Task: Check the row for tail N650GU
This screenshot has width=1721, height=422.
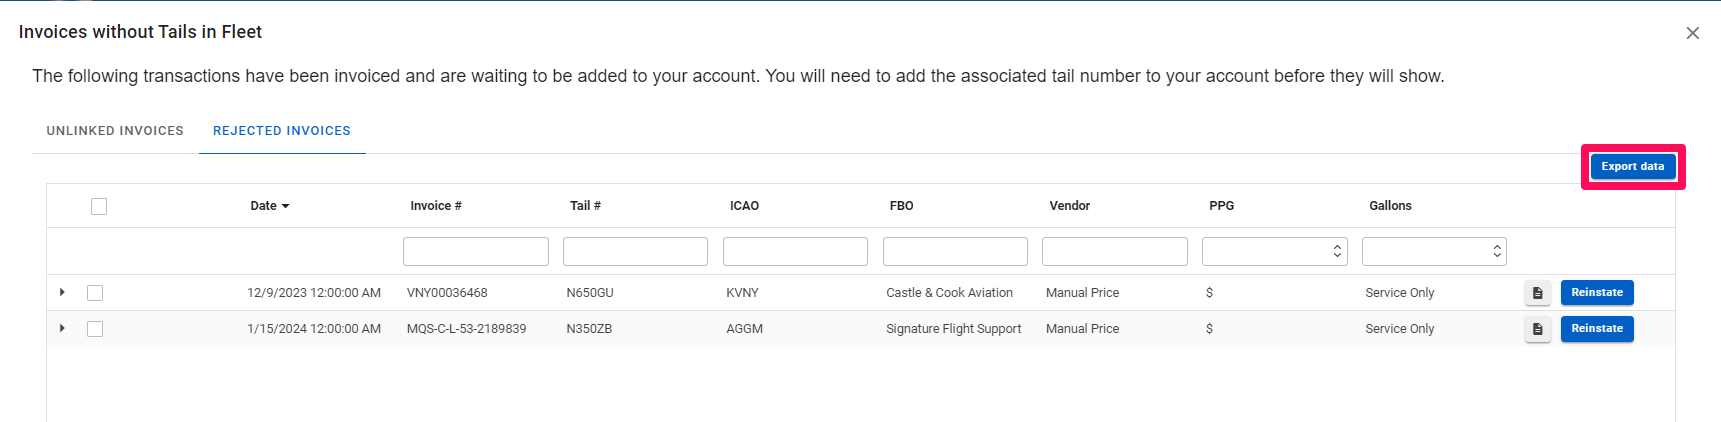Action: 95,293
